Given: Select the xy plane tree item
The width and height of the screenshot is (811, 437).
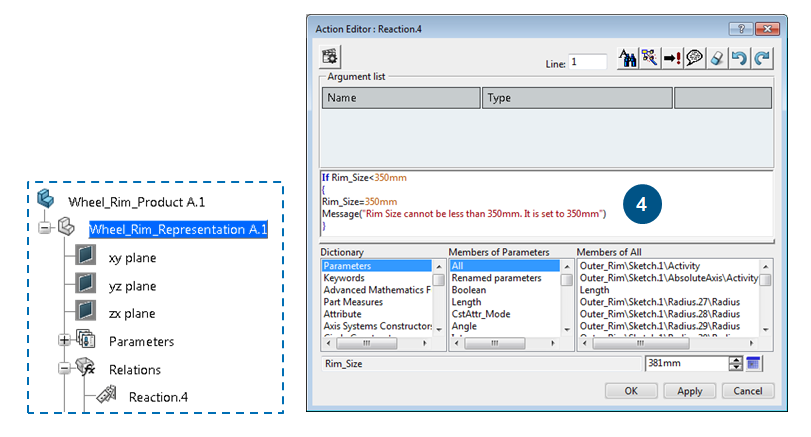Looking at the screenshot, I should point(132,257).
